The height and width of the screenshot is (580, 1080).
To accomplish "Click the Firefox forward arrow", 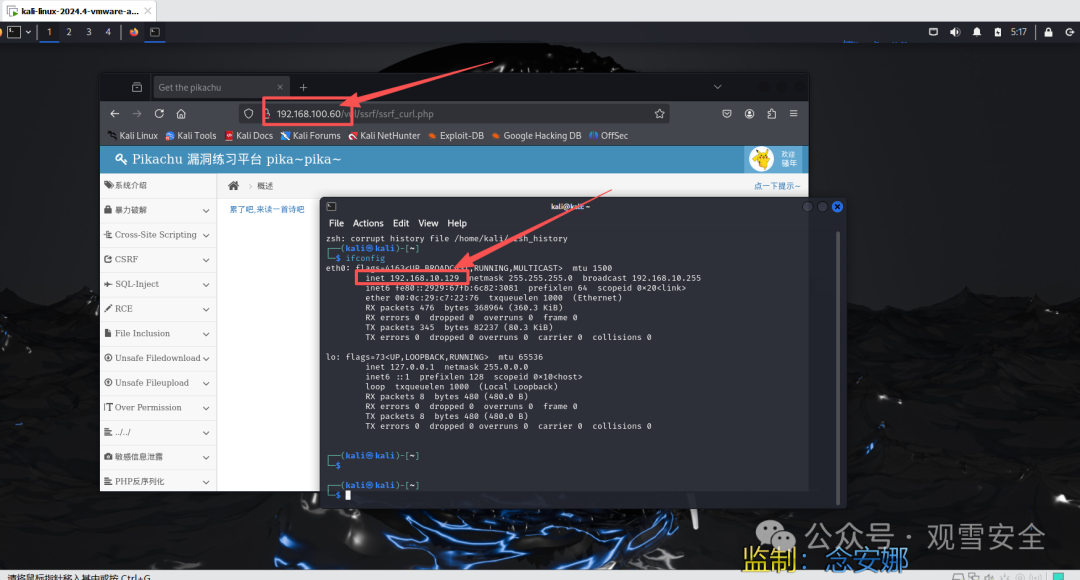I will pyautogui.click(x=136, y=114).
